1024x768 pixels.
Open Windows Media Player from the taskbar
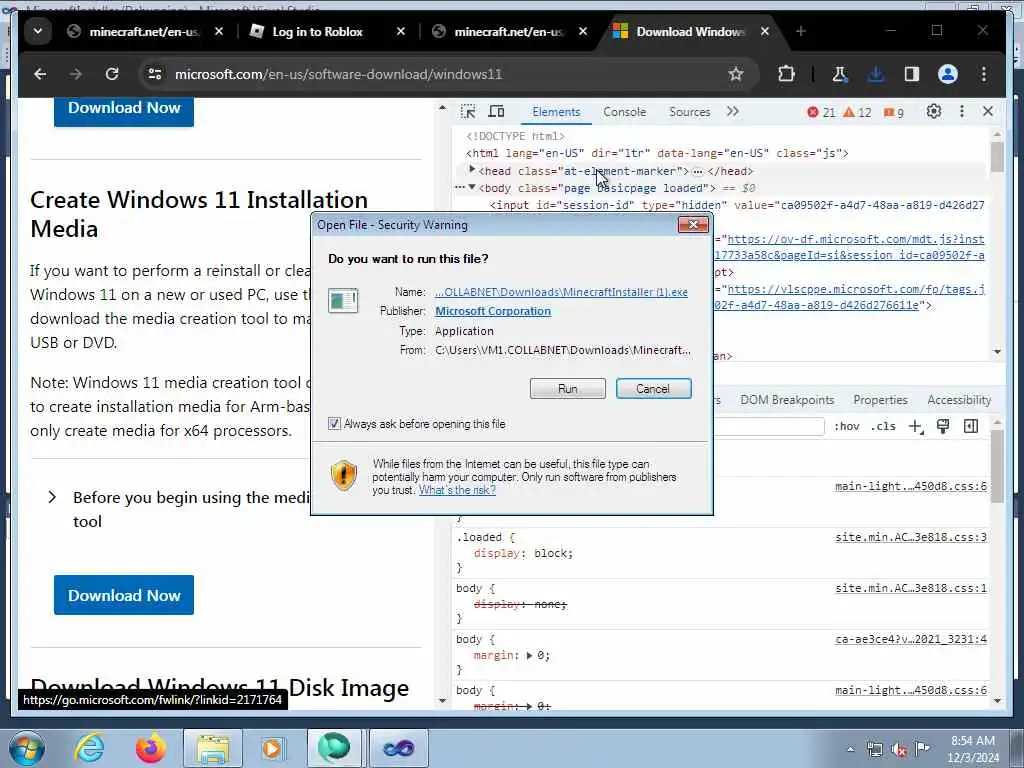click(272, 748)
